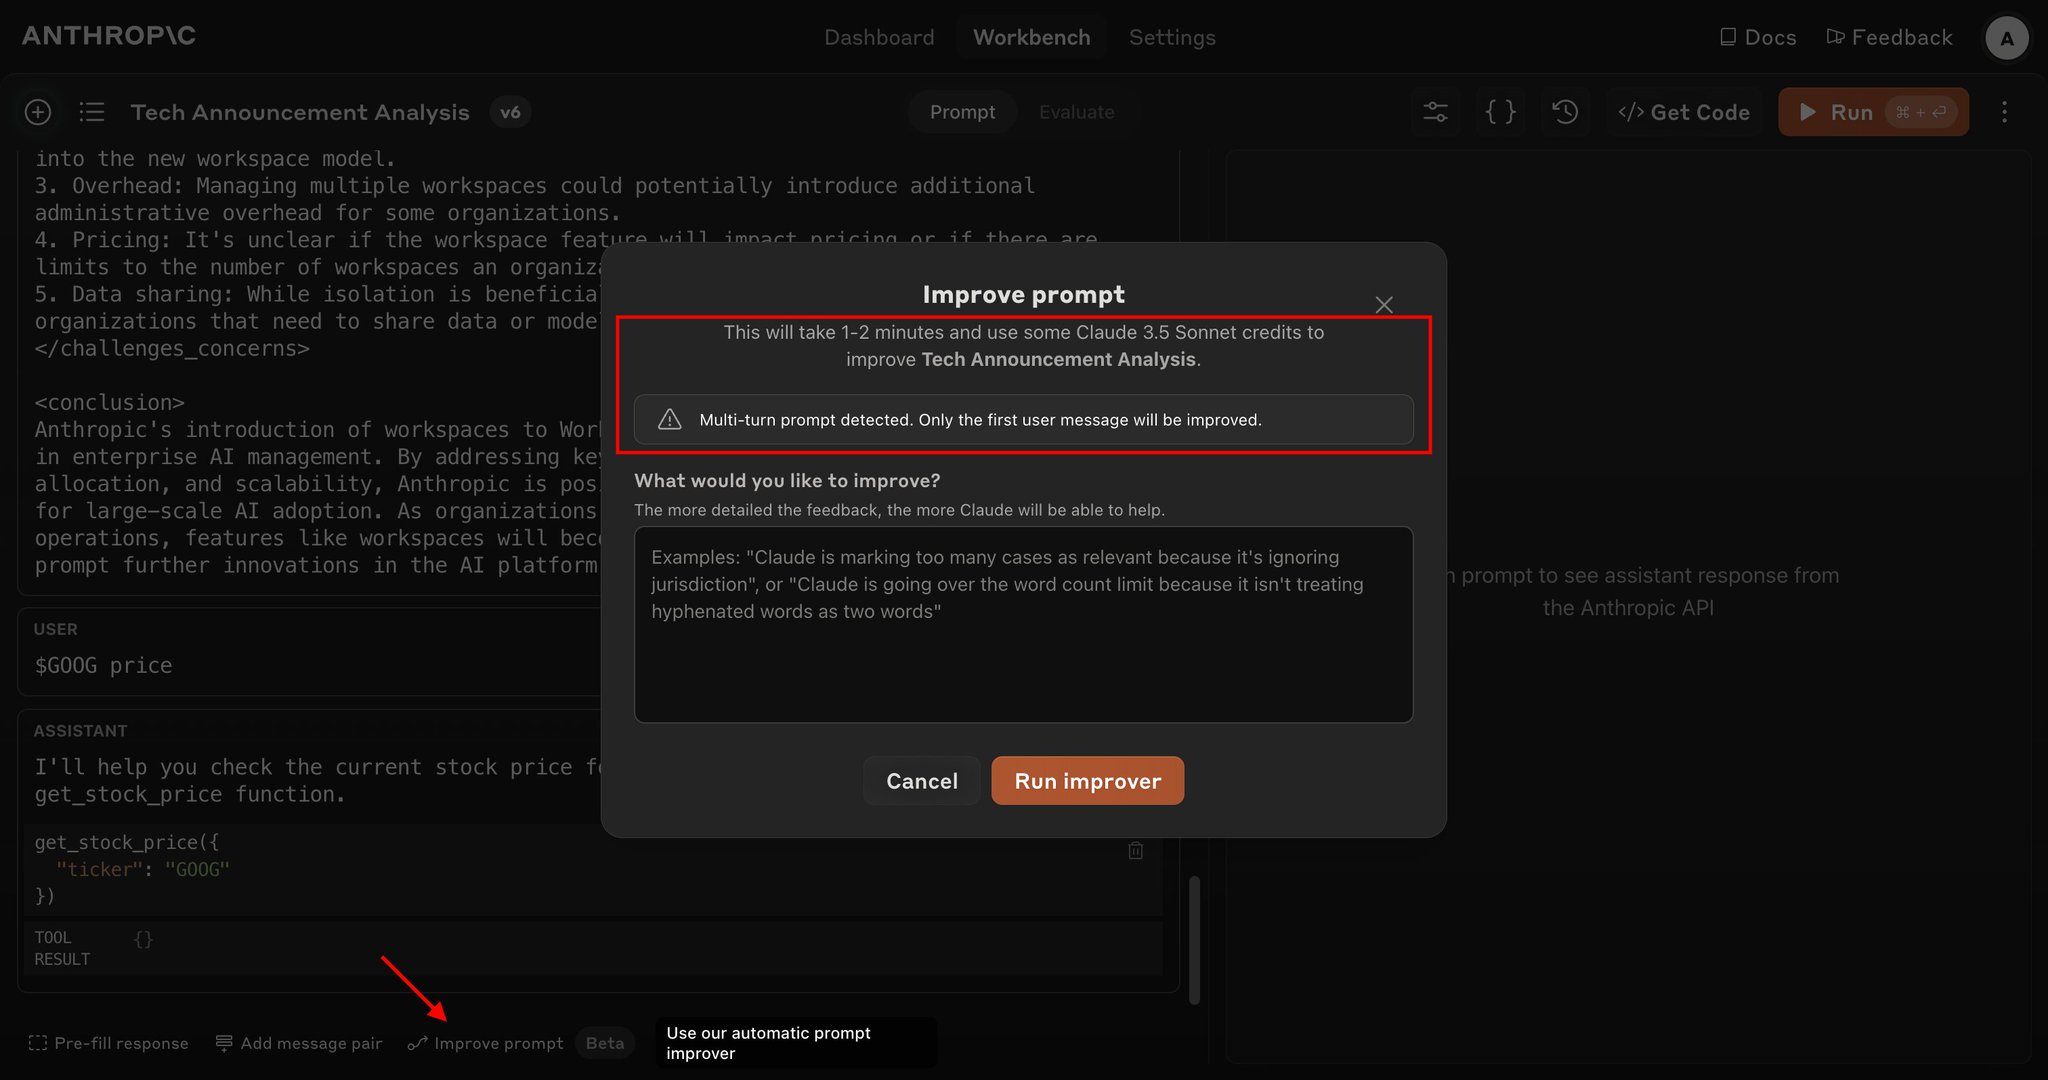Run the prompt

(x=1873, y=112)
